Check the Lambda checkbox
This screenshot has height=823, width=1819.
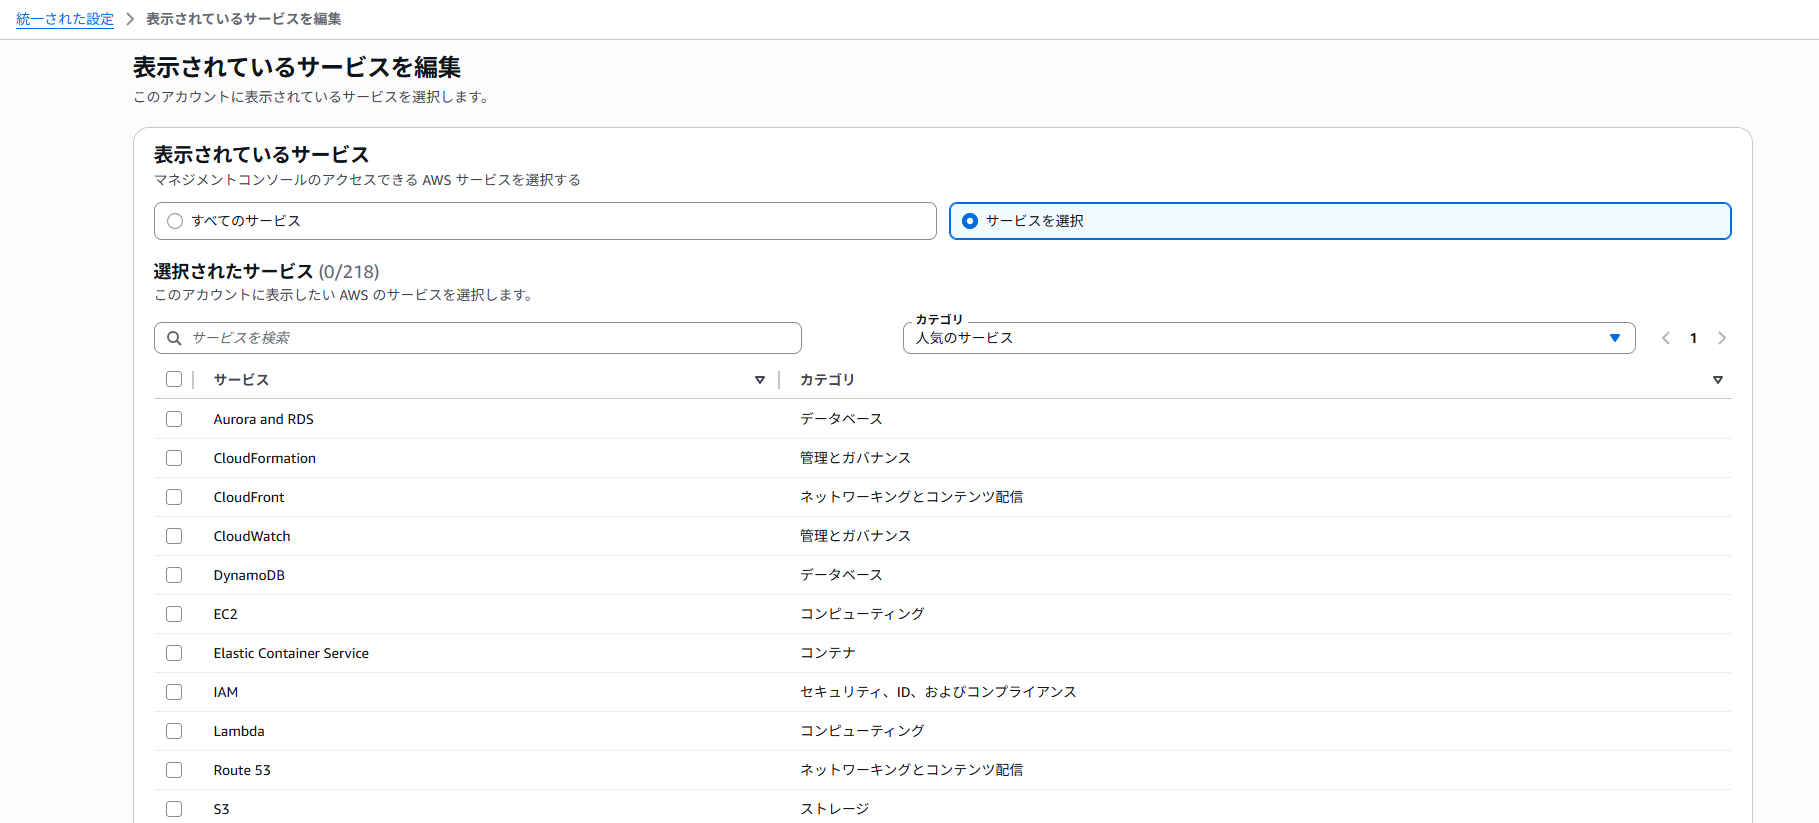click(174, 731)
